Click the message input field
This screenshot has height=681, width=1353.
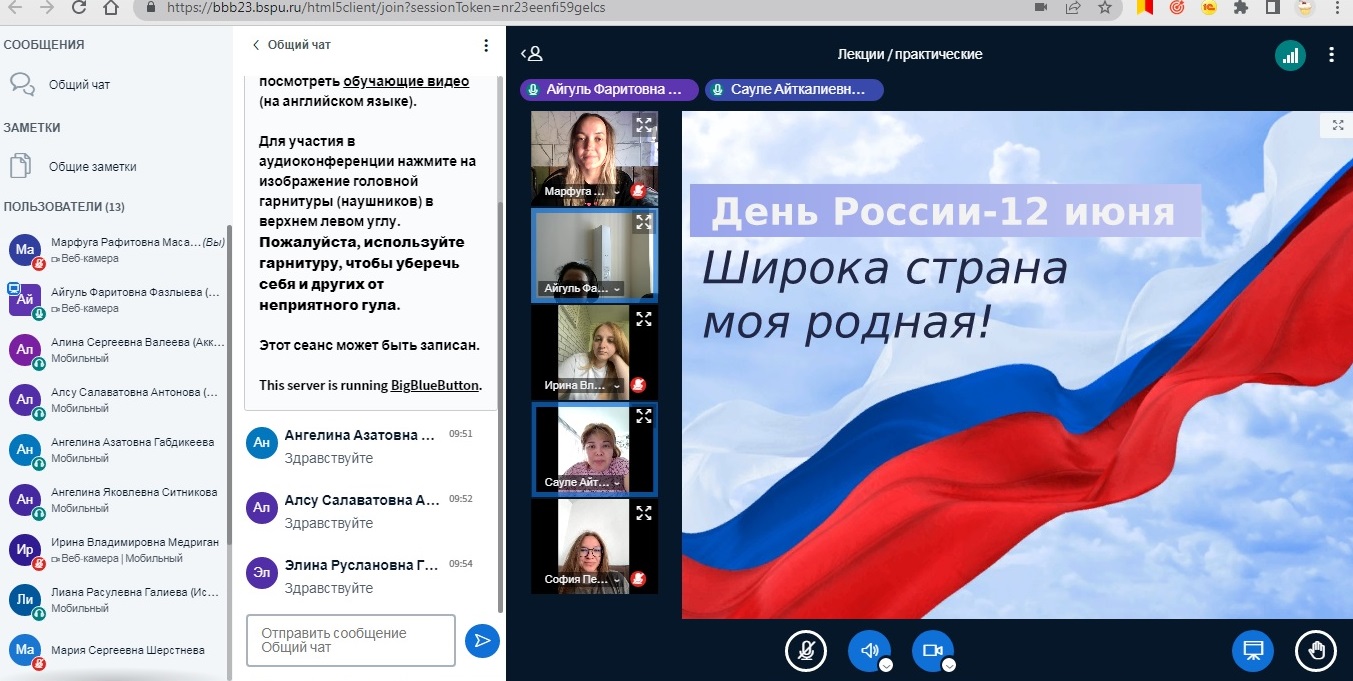[350, 640]
